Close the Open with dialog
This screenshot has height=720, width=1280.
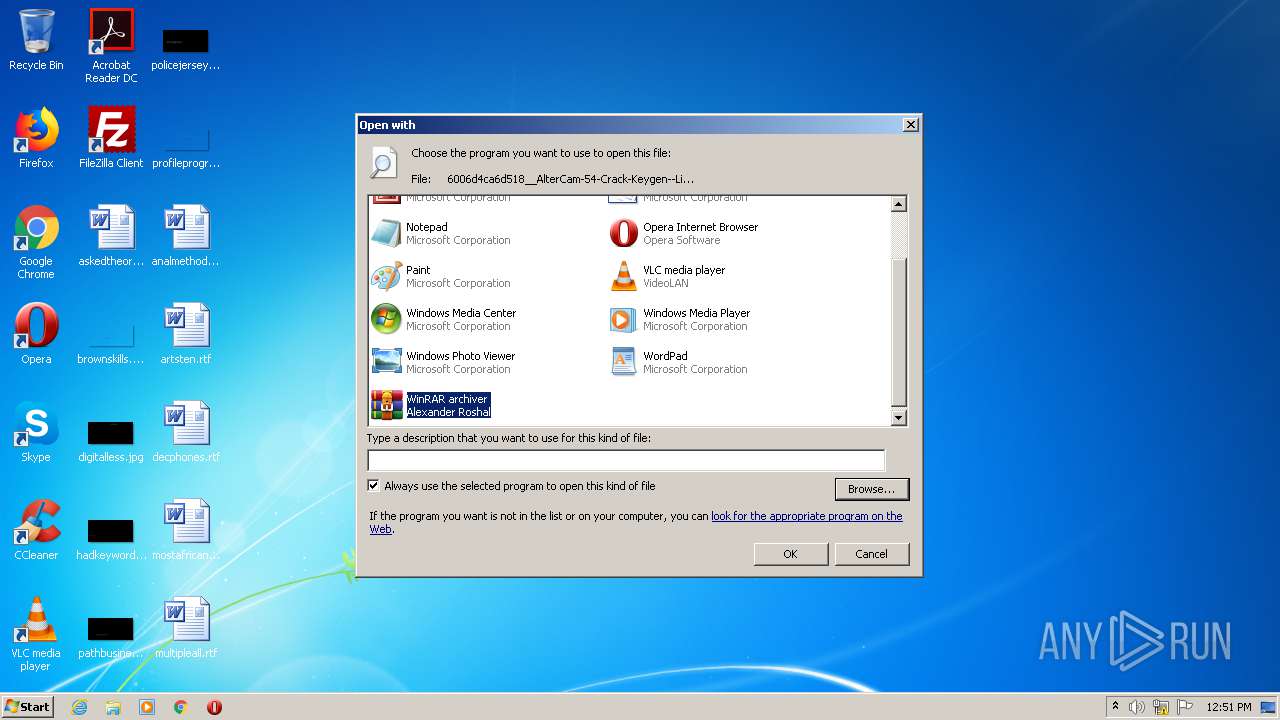910,125
